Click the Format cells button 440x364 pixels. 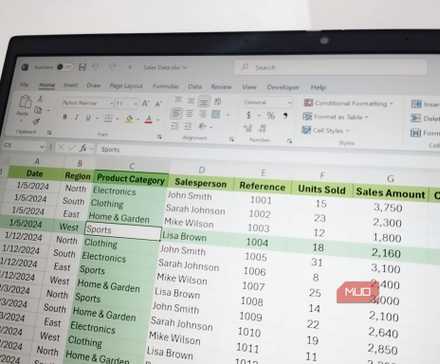425,133
